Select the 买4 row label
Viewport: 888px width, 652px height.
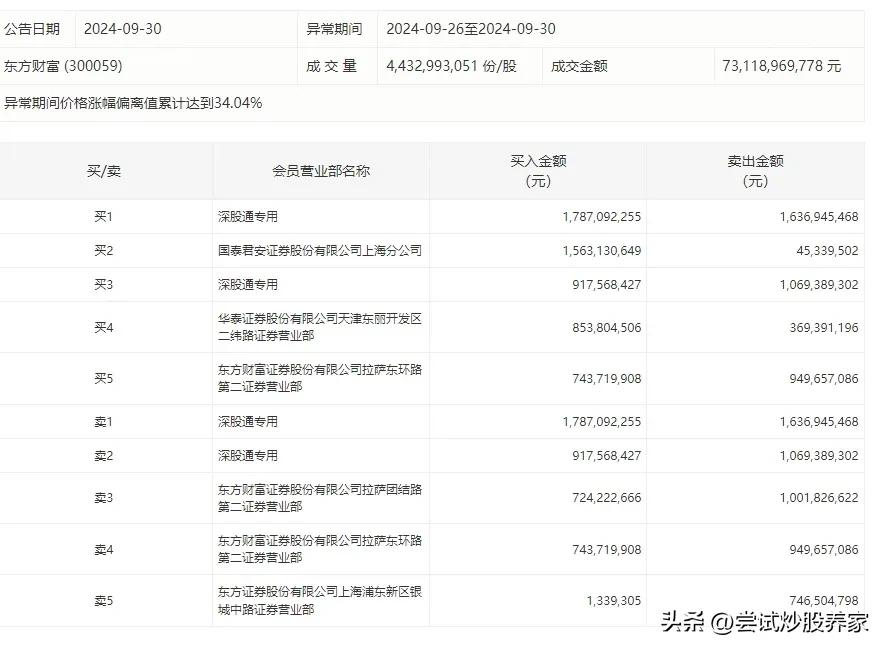[x=104, y=327]
